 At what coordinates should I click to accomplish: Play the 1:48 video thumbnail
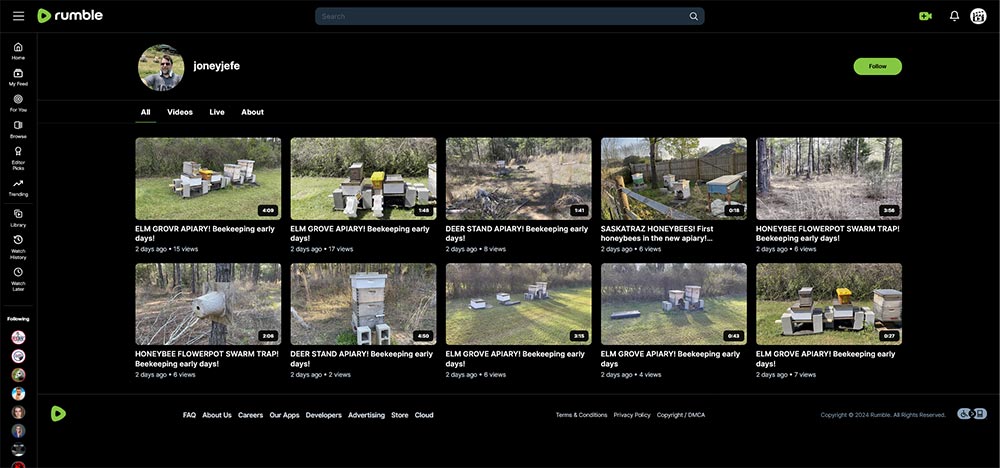pos(364,179)
